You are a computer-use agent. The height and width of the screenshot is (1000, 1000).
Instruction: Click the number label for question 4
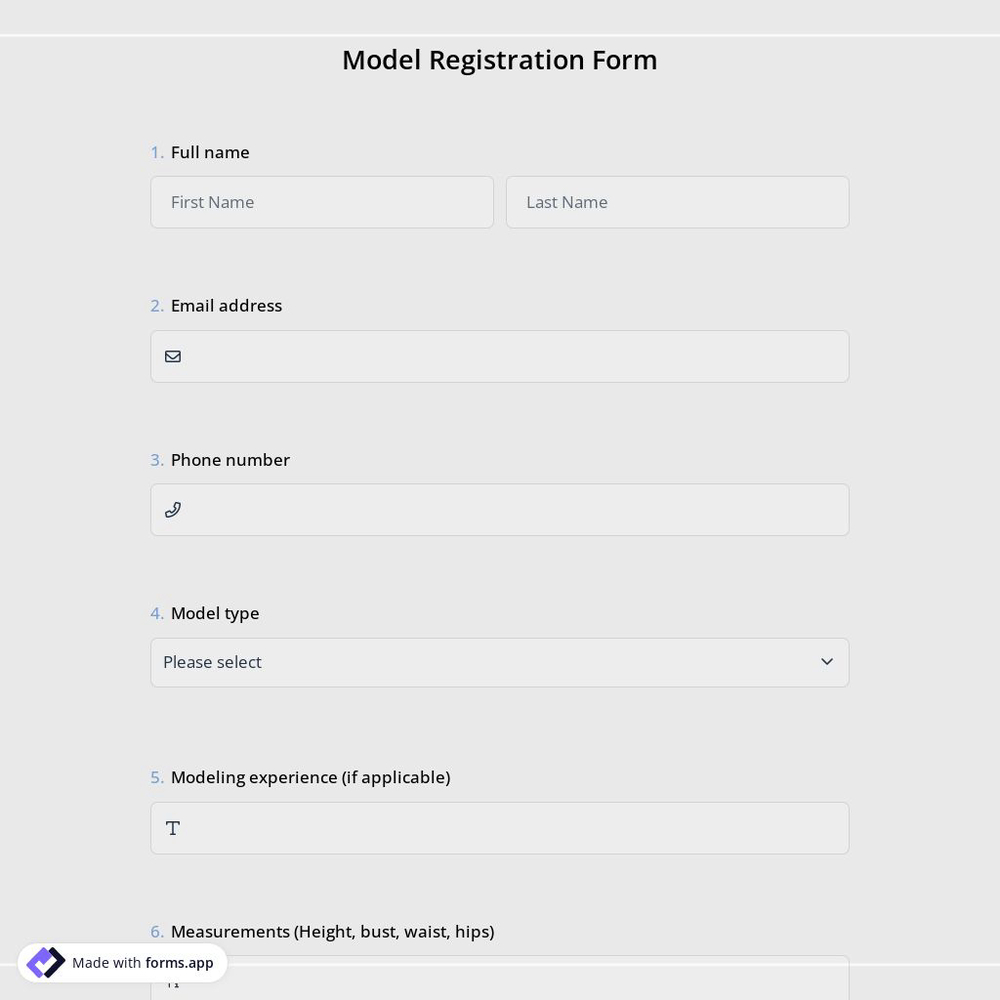(157, 613)
